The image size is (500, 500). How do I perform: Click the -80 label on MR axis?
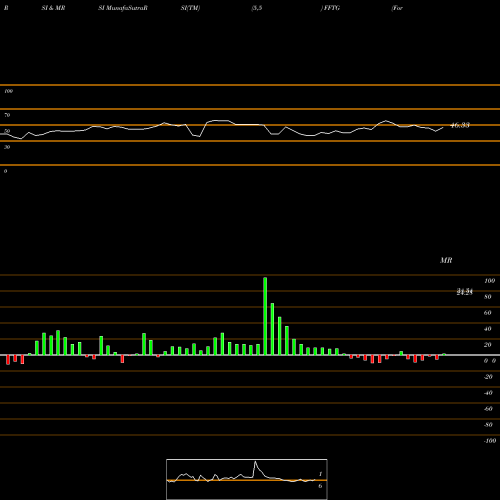coord(488,425)
